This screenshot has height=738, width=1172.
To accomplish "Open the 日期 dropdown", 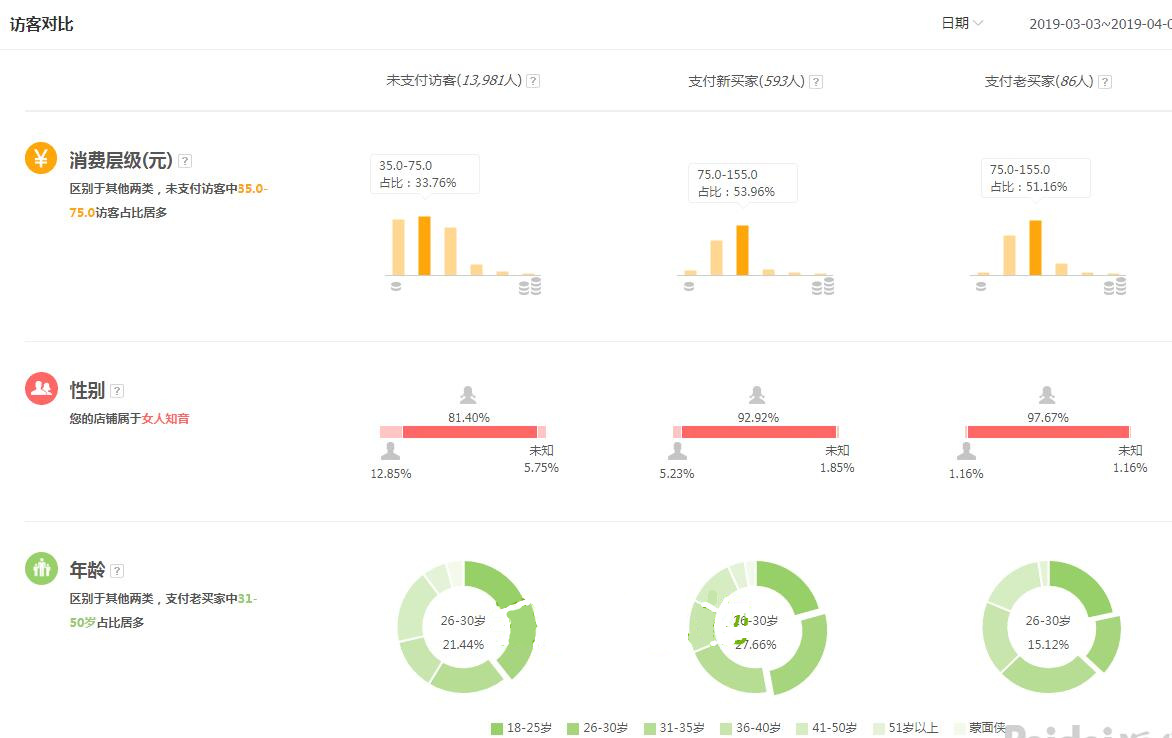I will (x=962, y=22).
